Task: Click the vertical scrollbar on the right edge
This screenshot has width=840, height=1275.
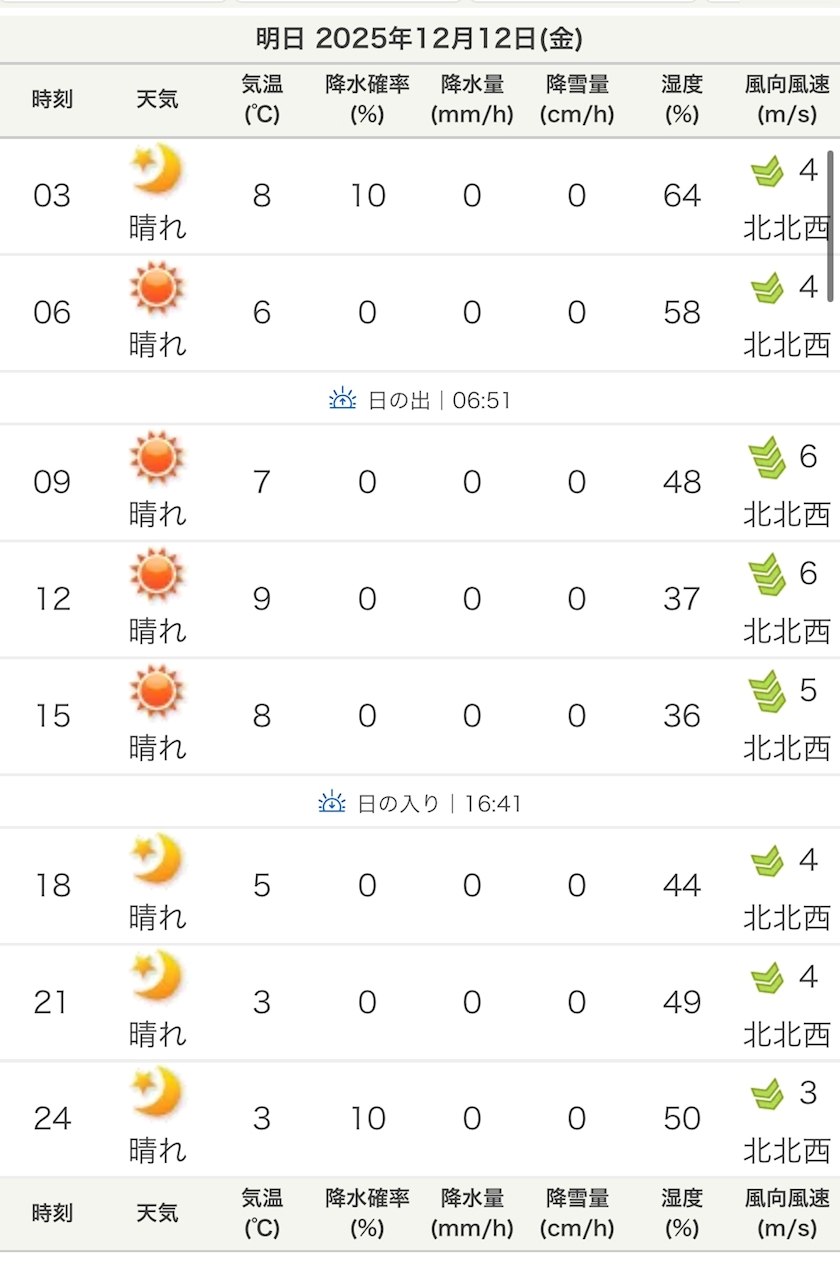Action: (830, 225)
